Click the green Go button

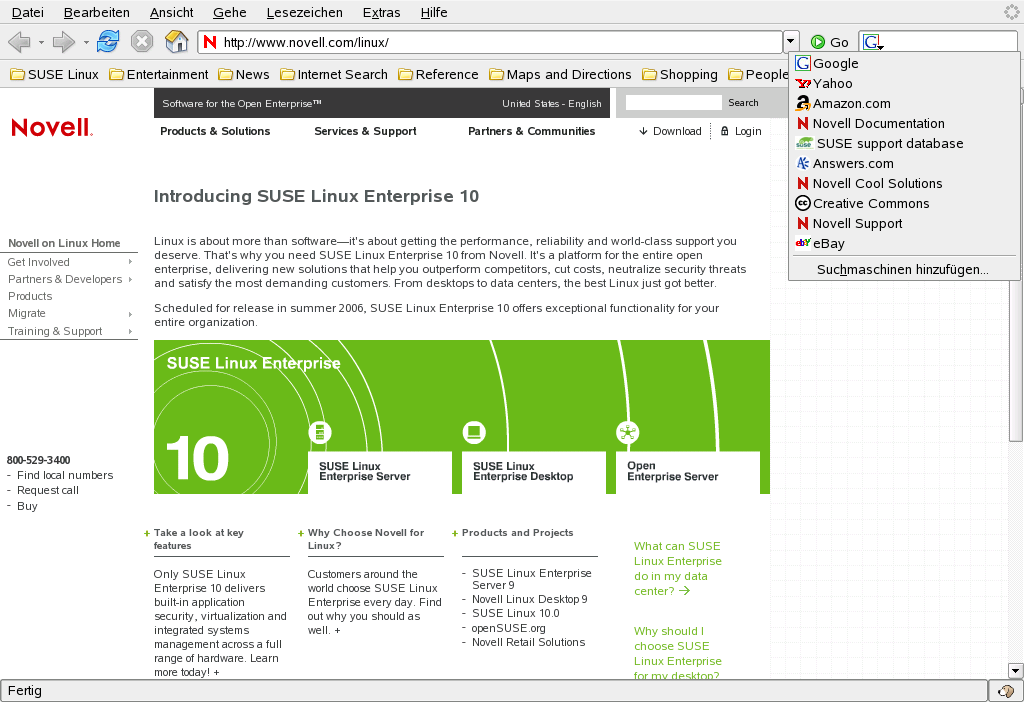pyautogui.click(x=829, y=42)
